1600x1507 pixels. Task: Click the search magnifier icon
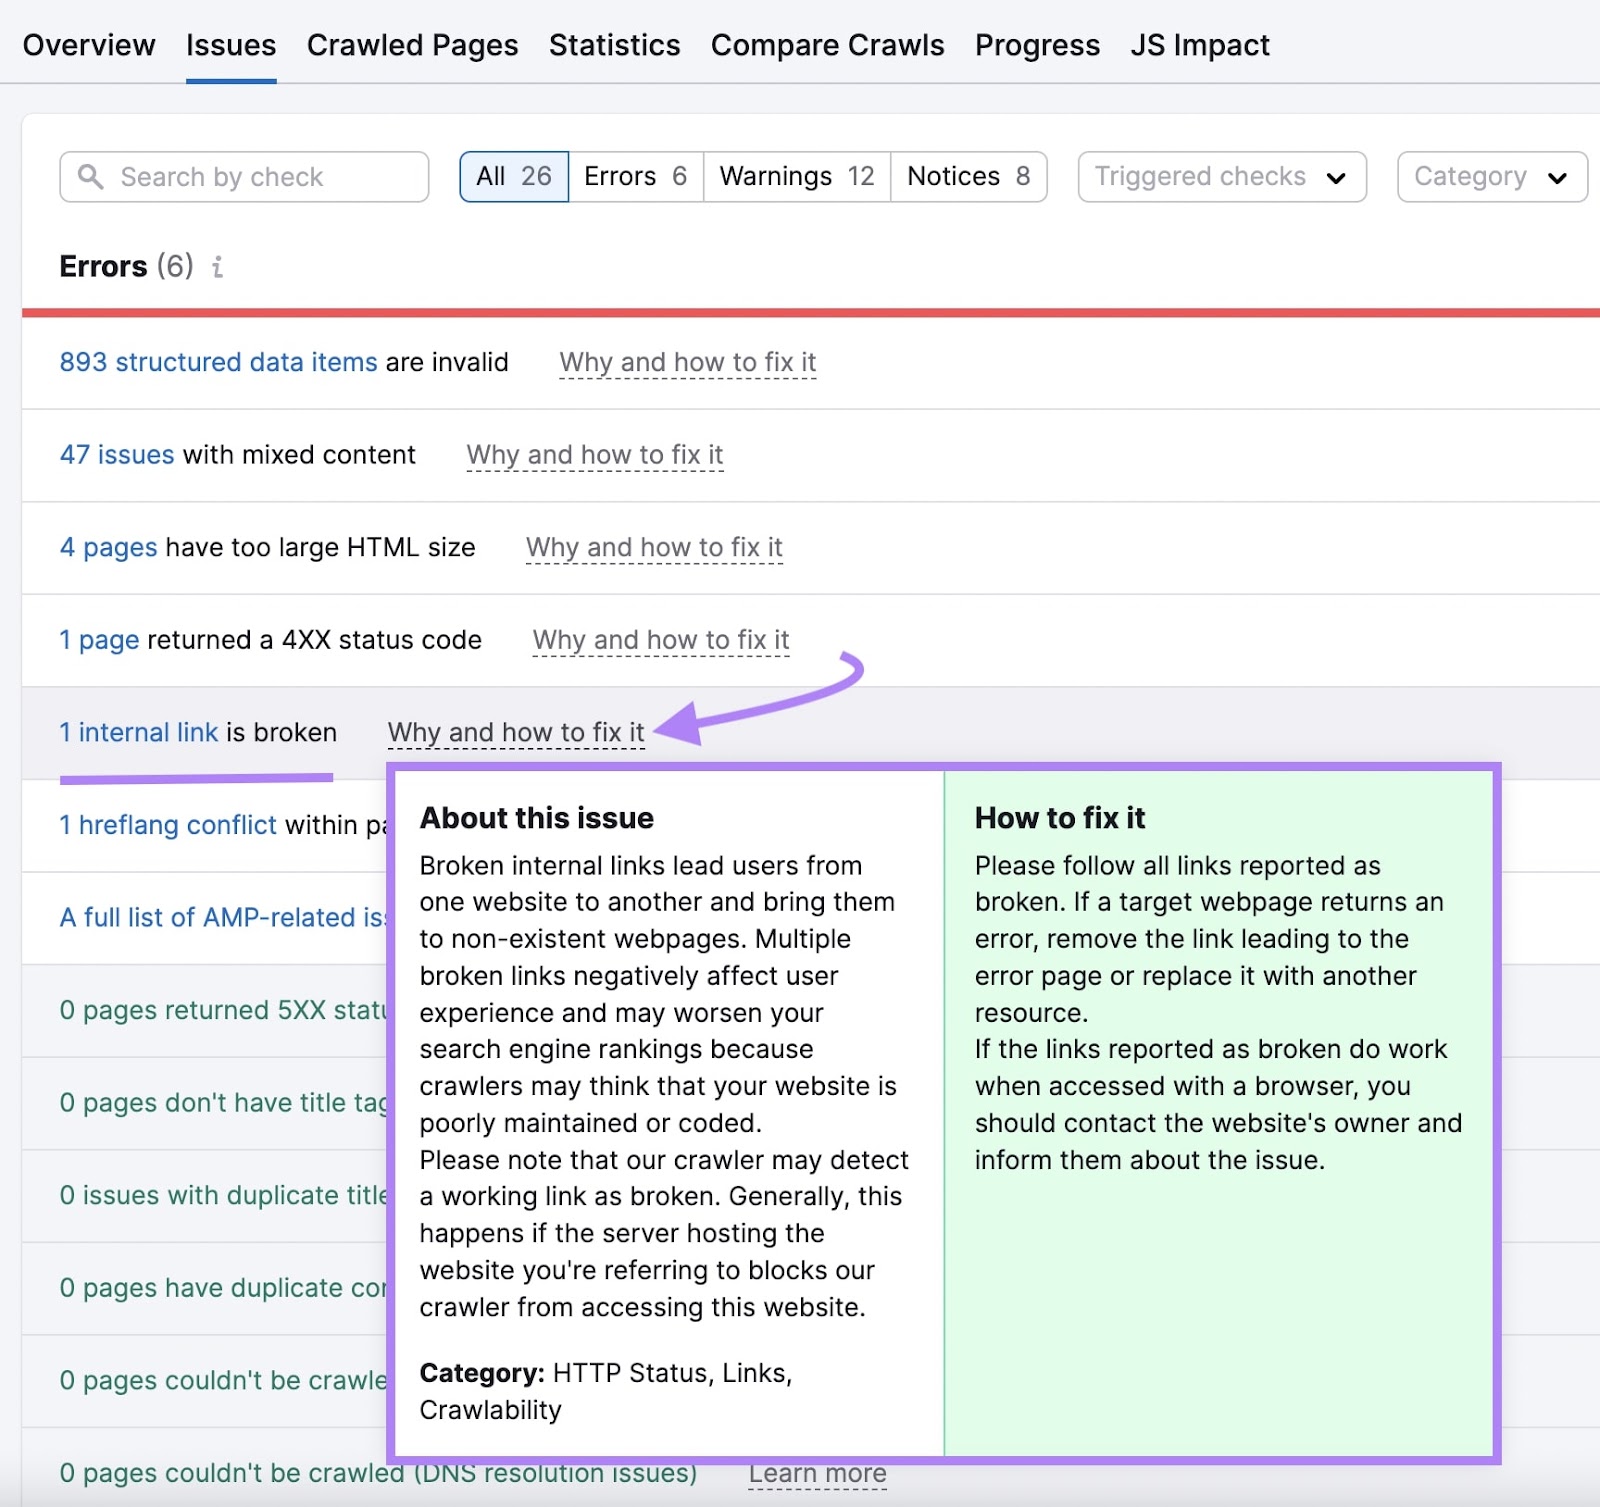[x=91, y=177]
